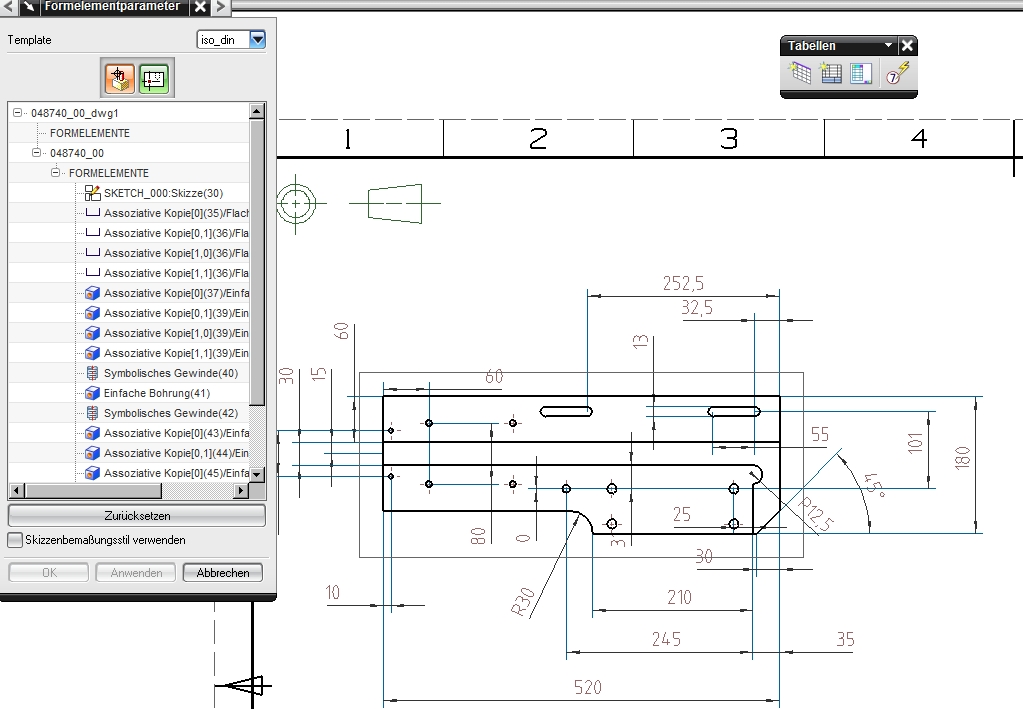Click the thread icon of Symbolisches Gewinde(40)

click(x=93, y=373)
